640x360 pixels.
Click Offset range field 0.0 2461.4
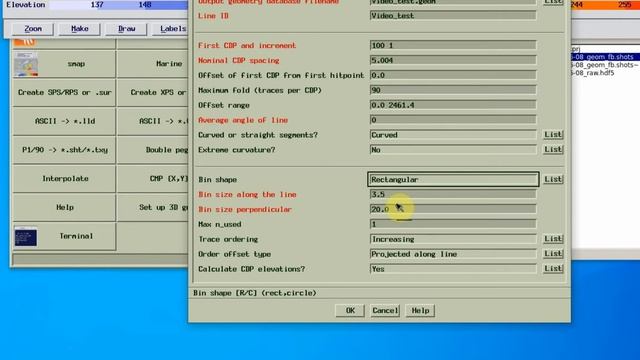pyautogui.click(x=453, y=105)
